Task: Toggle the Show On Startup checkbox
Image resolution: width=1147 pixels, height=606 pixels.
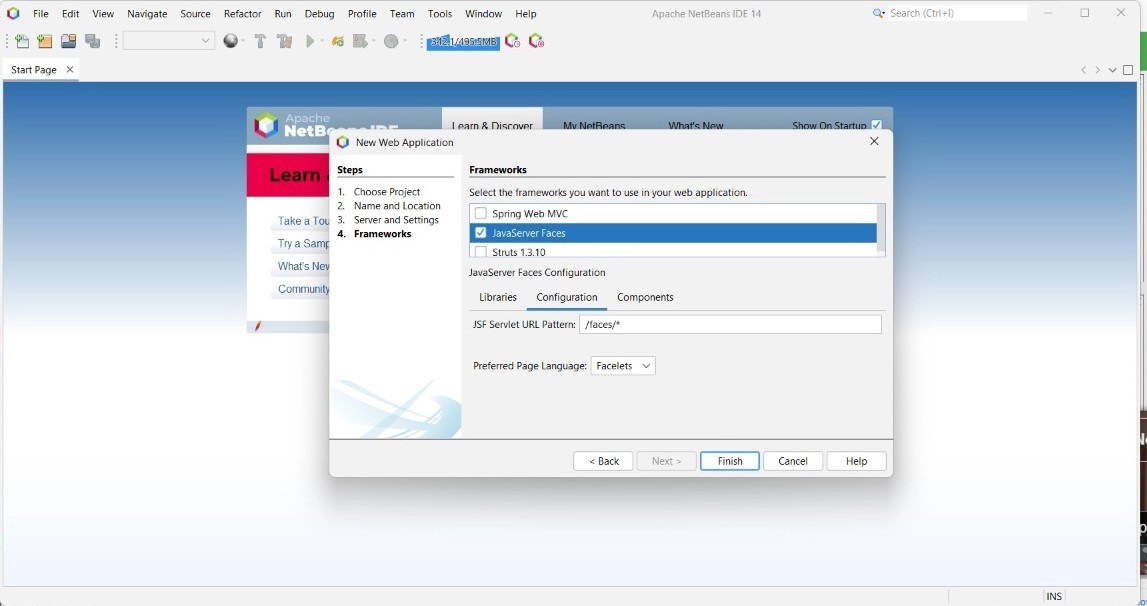Action: pos(876,123)
